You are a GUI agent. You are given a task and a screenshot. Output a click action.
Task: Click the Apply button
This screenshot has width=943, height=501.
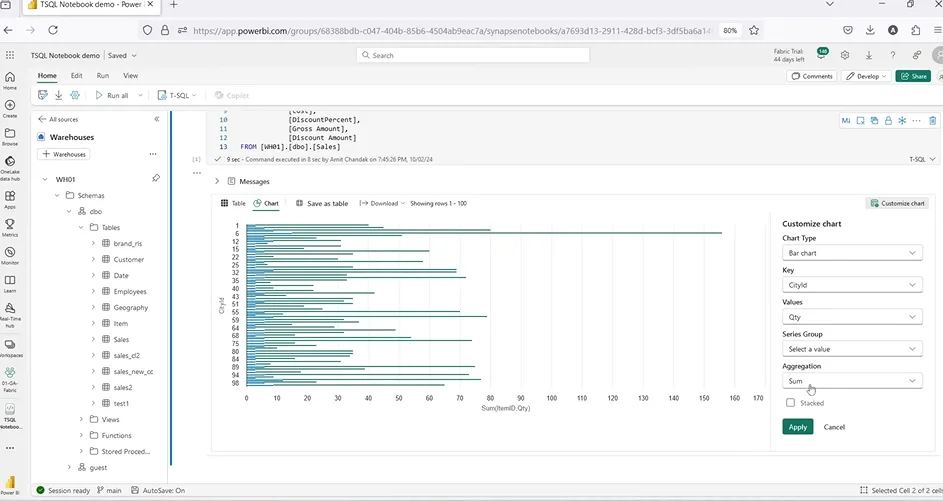(x=797, y=426)
